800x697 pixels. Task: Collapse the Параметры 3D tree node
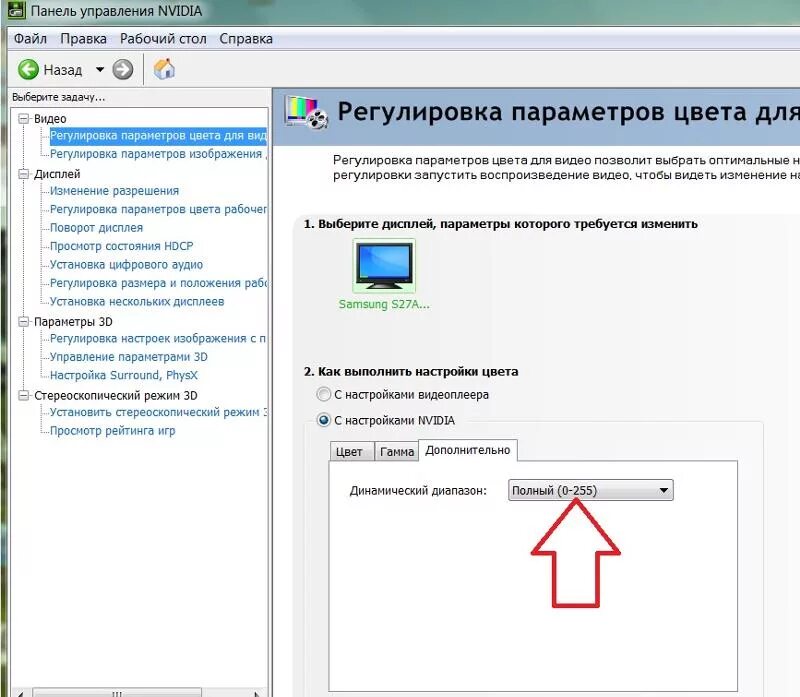click(x=23, y=321)
